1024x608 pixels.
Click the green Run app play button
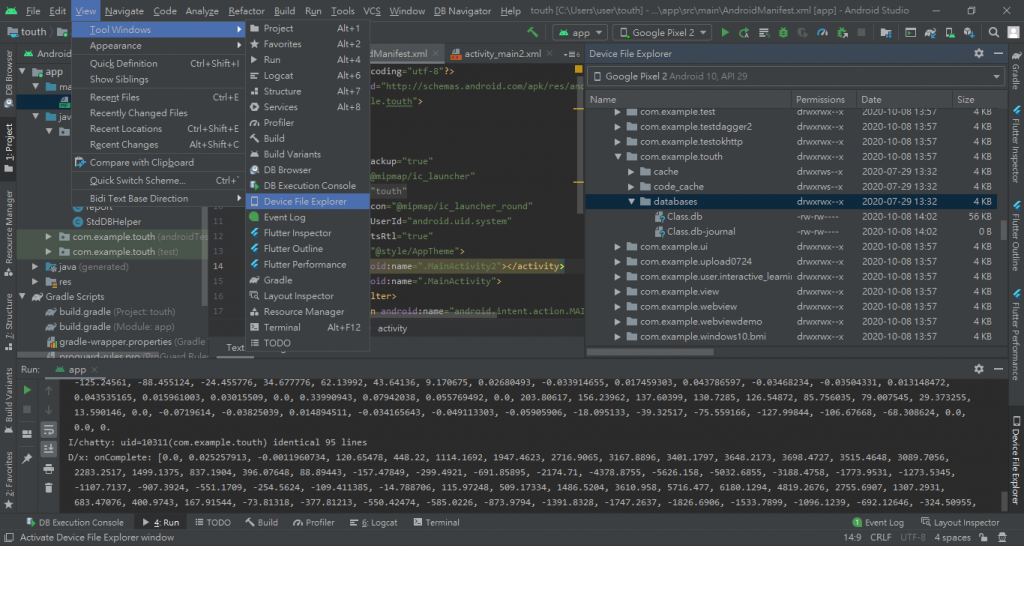(x=724, y=33)
